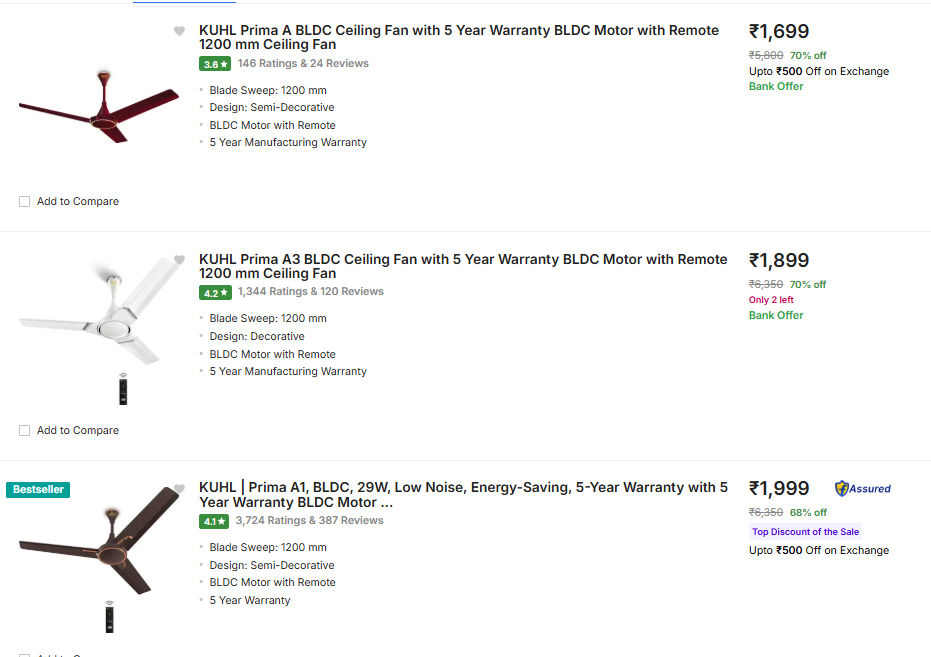Open KUHL Prima A1 29W fan title

point(463,494)
